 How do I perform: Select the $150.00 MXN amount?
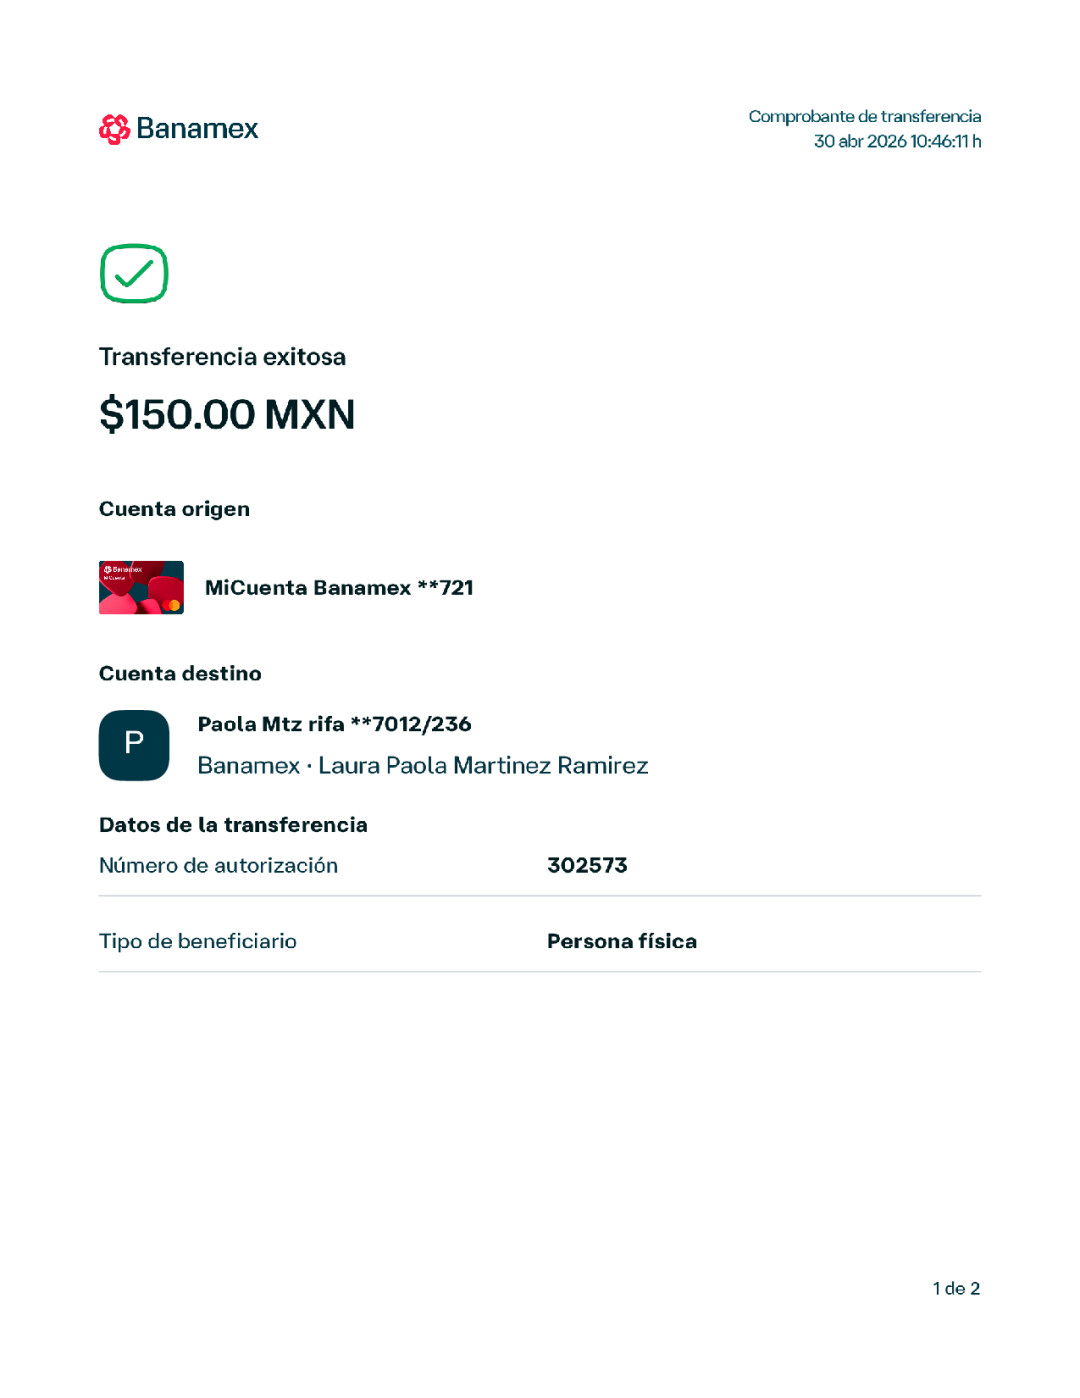point(227,414)
